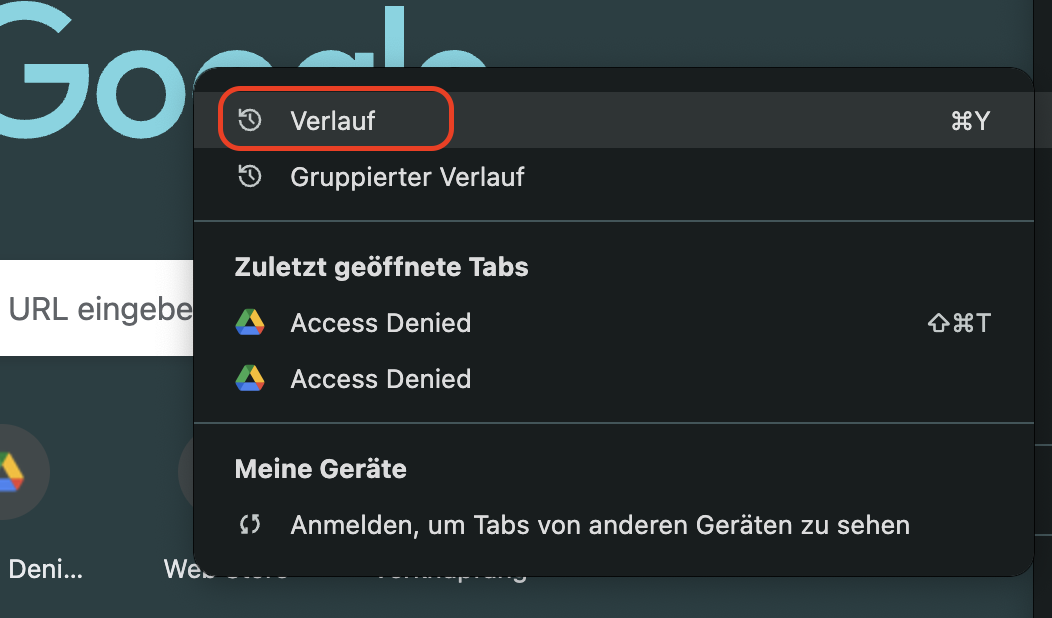Click the clock icon beside Gruppierter Verlauf

250,177
